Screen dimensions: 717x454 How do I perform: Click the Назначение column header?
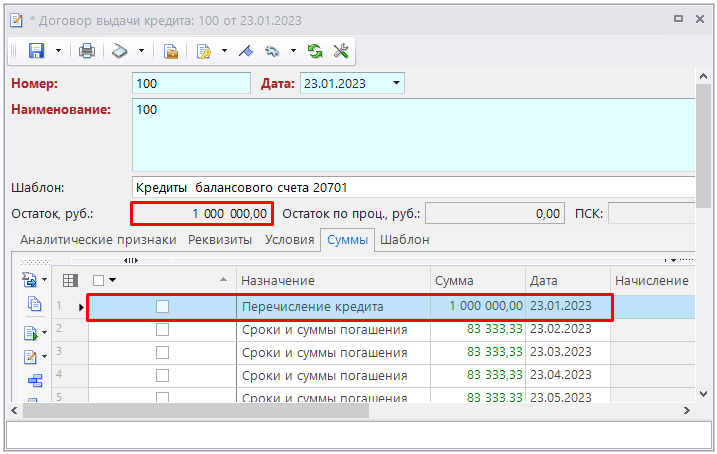click(333, 281)
